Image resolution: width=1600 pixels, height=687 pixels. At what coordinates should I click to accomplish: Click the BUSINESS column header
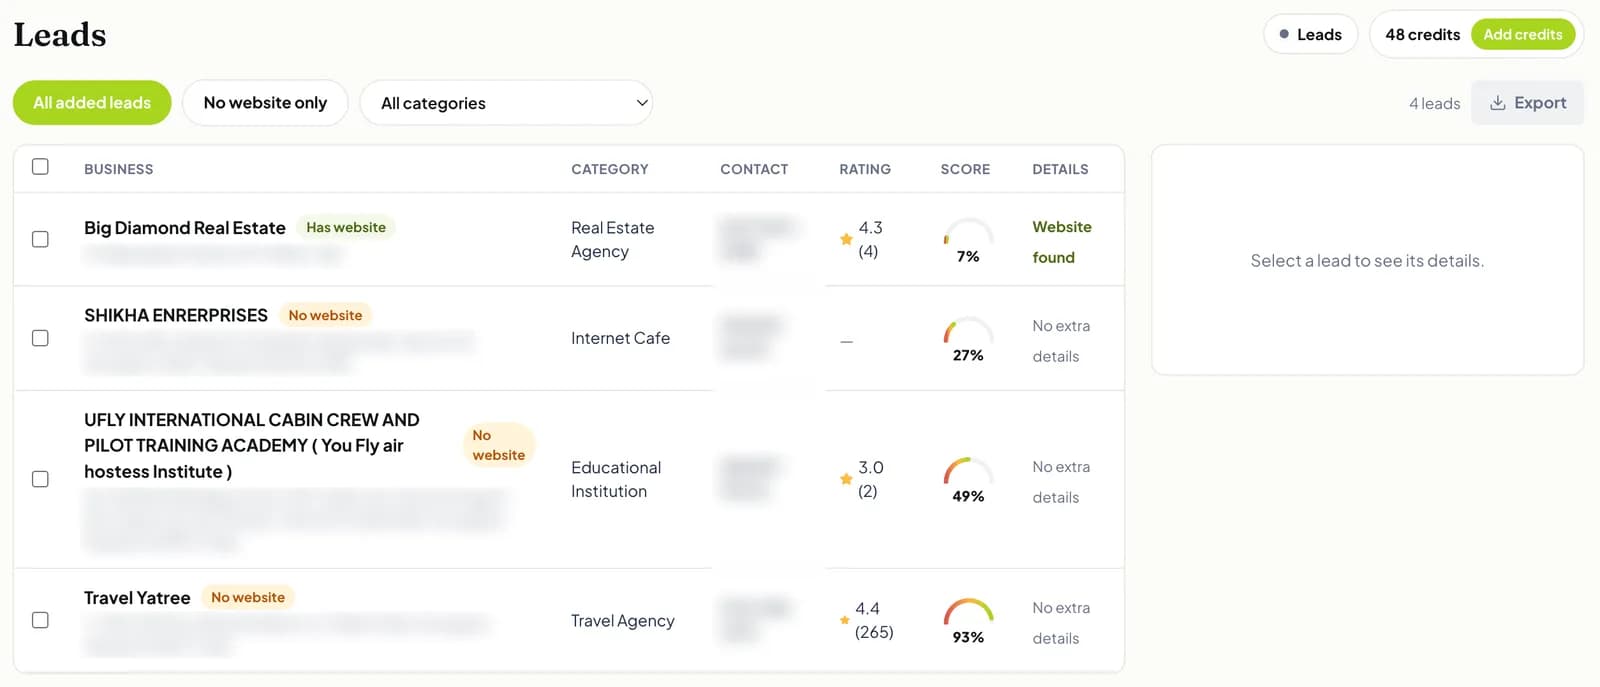[119, 169]
